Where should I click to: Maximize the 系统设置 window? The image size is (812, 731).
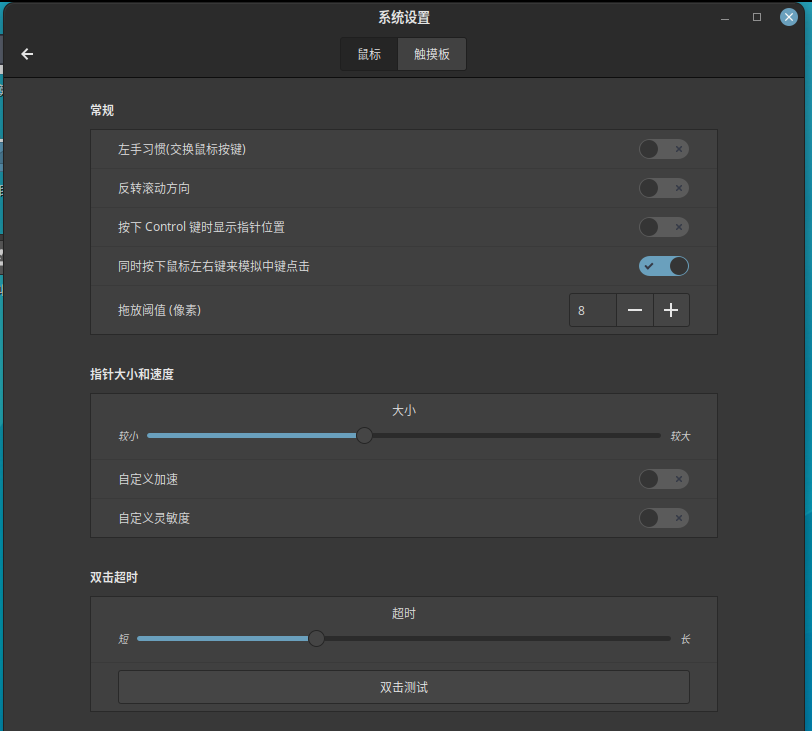tap(757, 17)
